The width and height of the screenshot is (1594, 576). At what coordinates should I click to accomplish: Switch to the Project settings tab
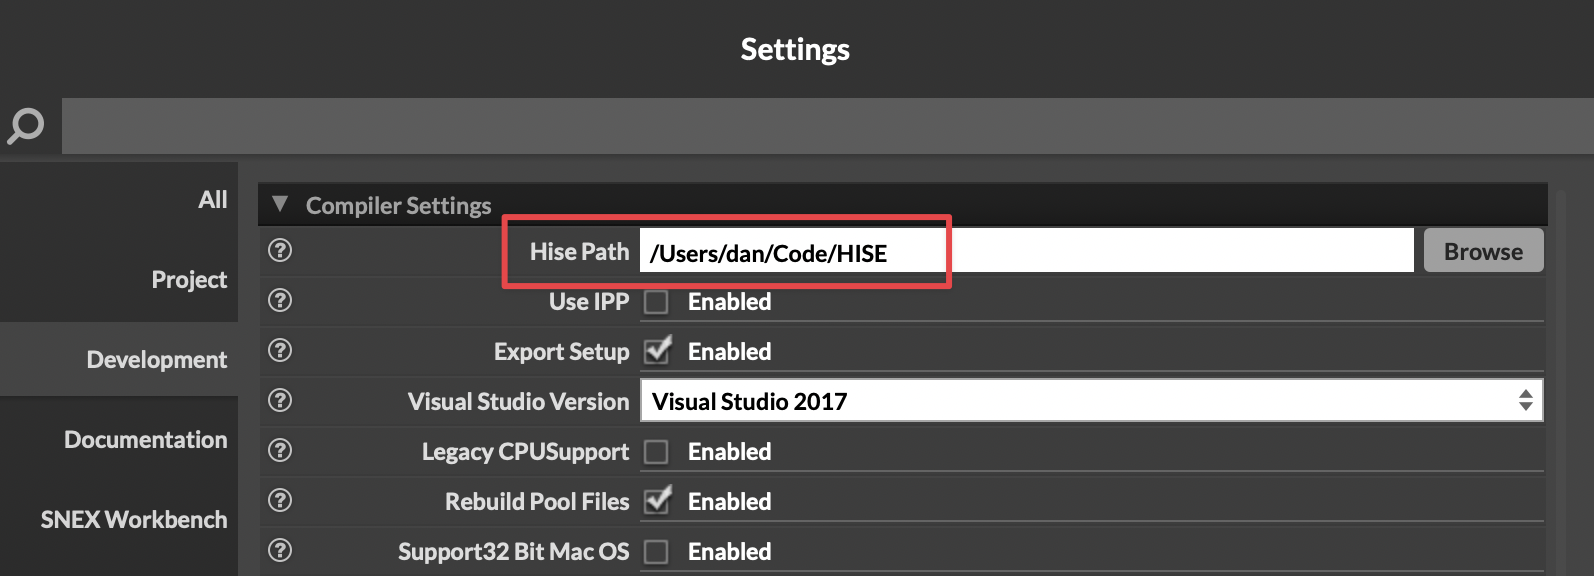[189, 280]
